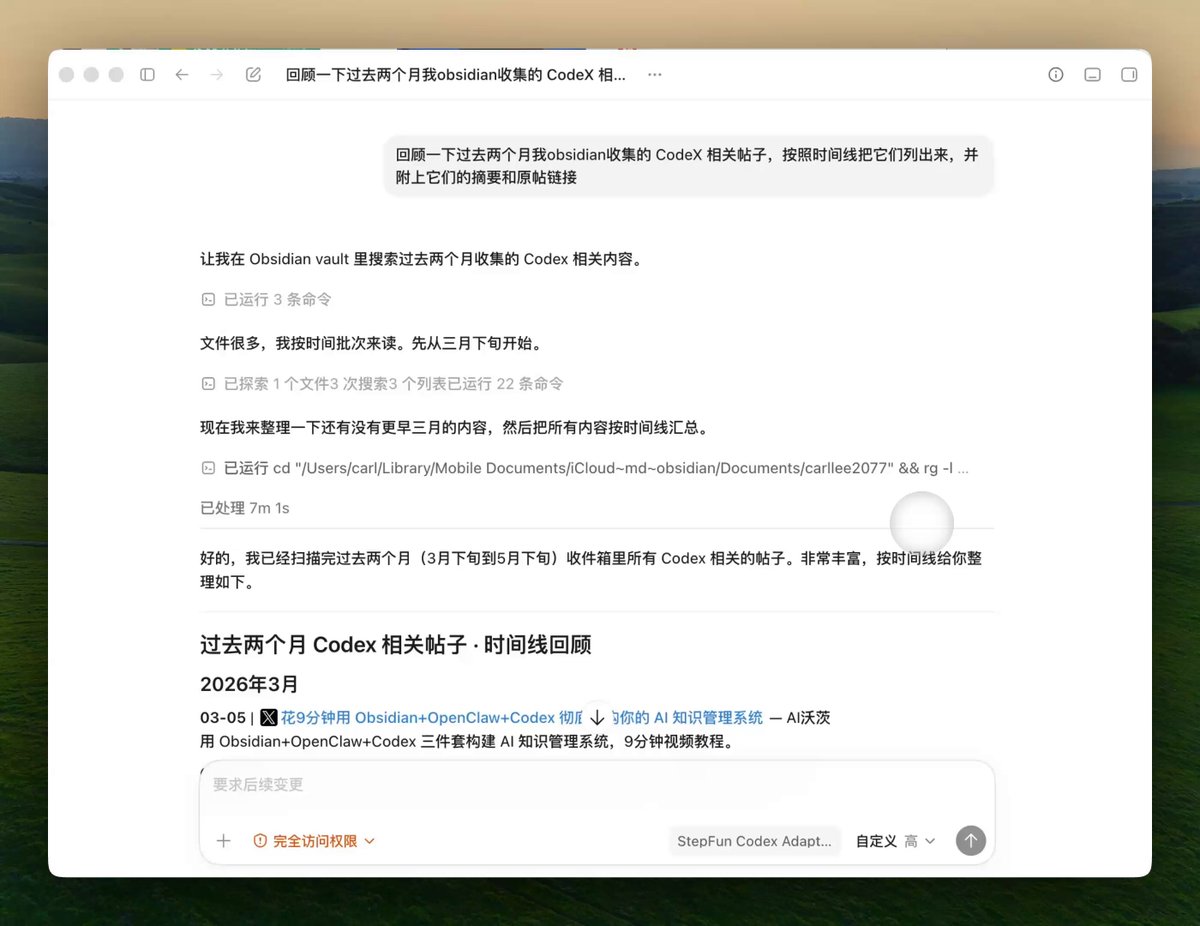Click the line '让我在 Obsidian vault 里搜索'
Screen dimensions: 1200x926
tap(421, 260)
